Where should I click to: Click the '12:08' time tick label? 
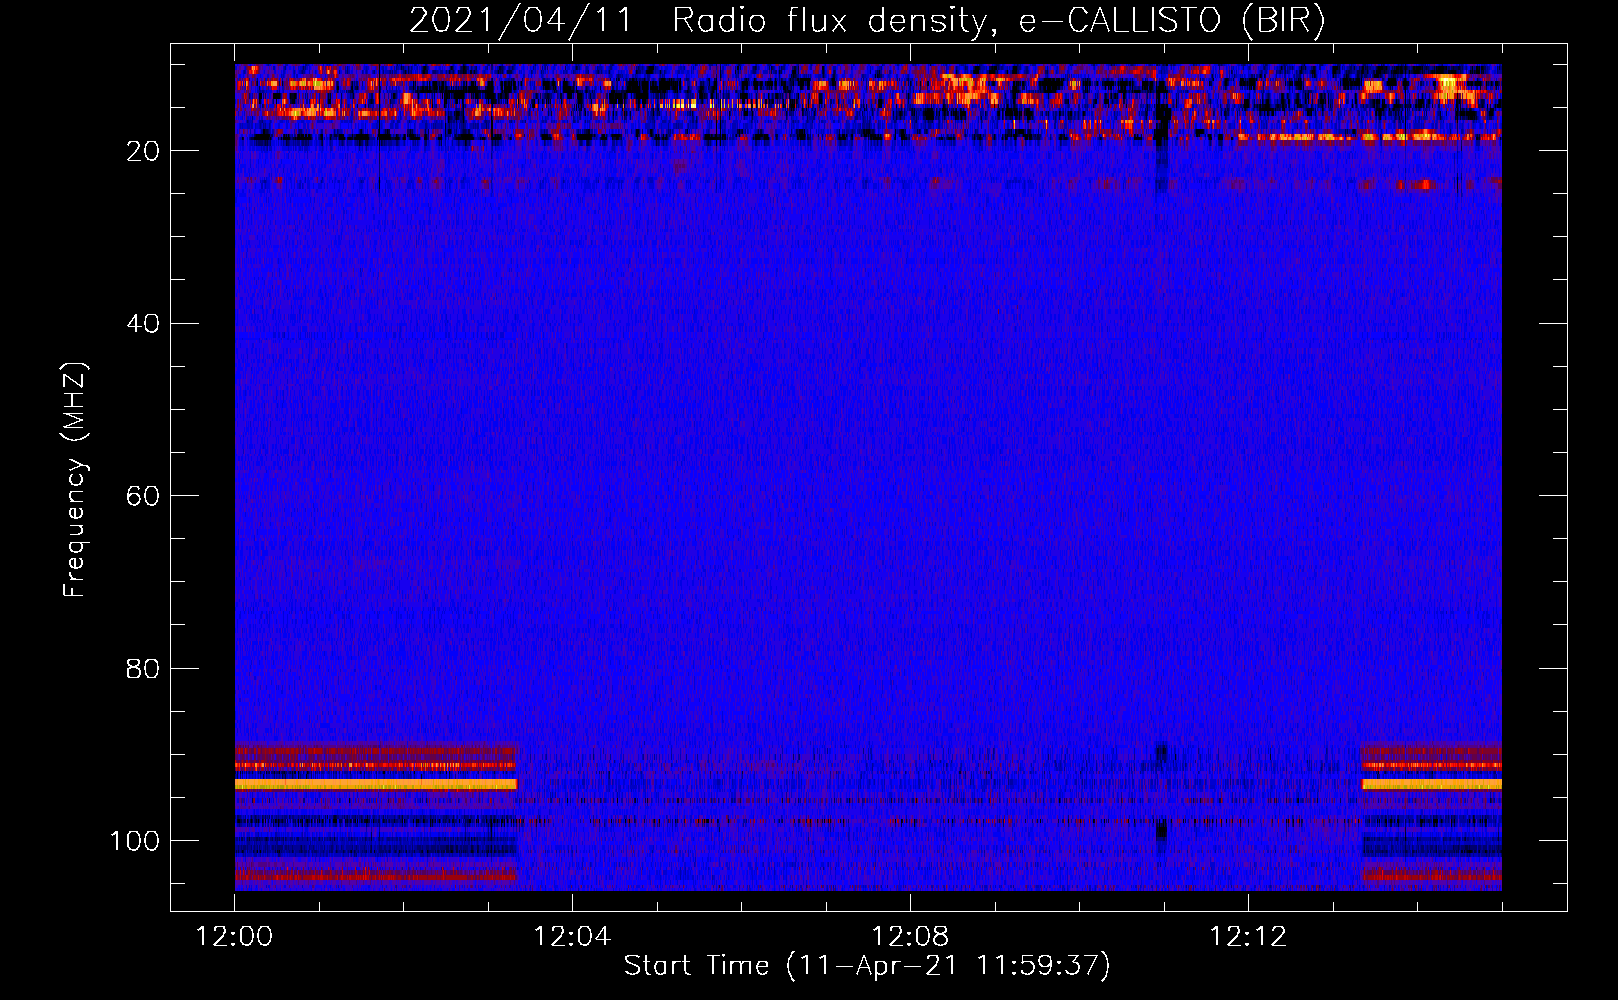(910, 937)
